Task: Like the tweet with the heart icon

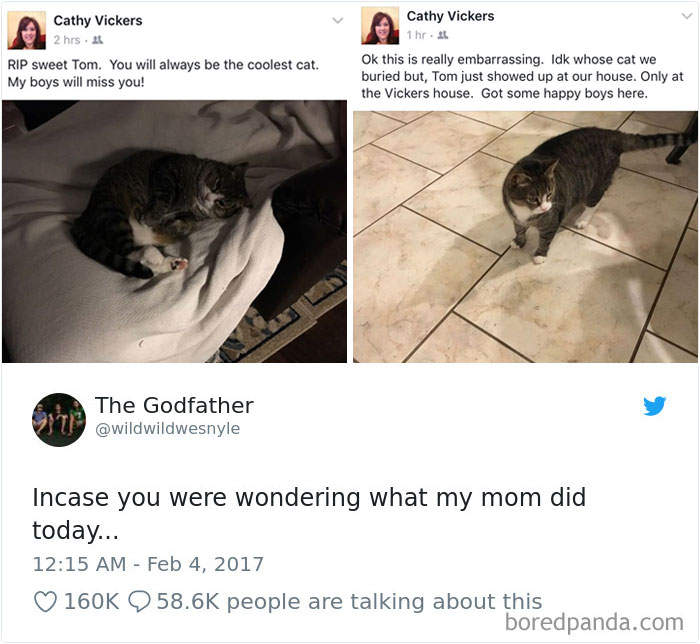Action: [x=45, y=602]
